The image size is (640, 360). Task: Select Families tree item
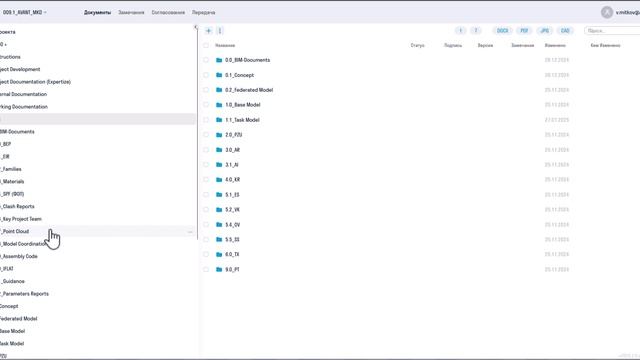pyautogui.click(x=11, y=169)
